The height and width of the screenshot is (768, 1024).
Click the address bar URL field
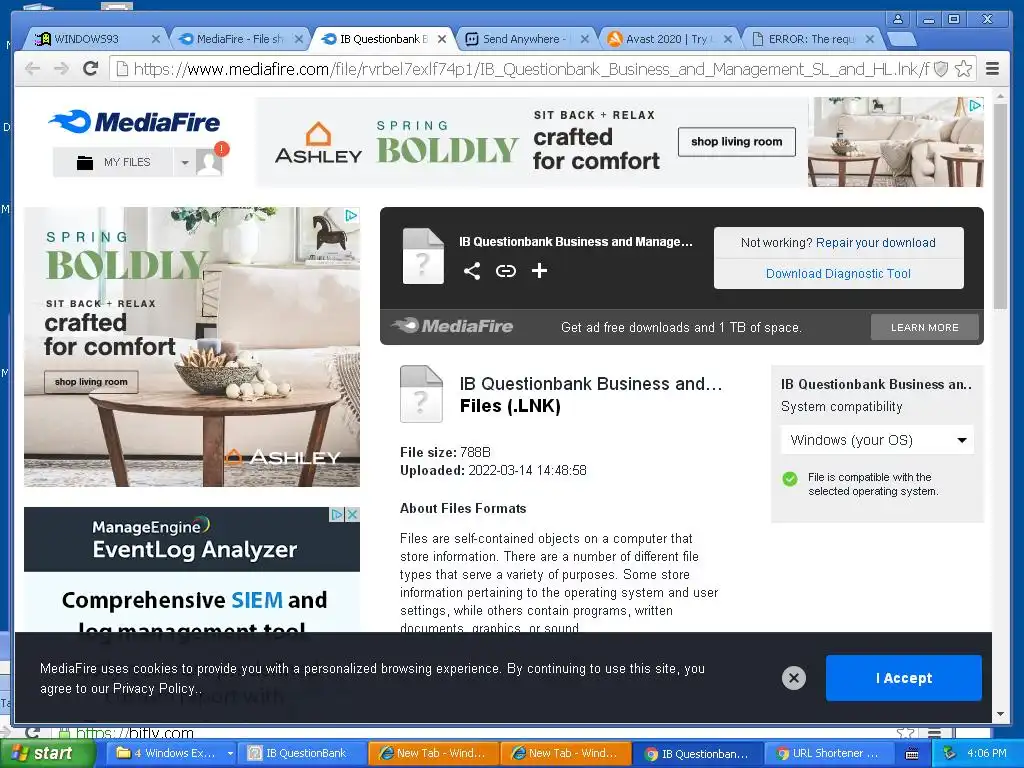pyautogui.click(x=530, y=69)
